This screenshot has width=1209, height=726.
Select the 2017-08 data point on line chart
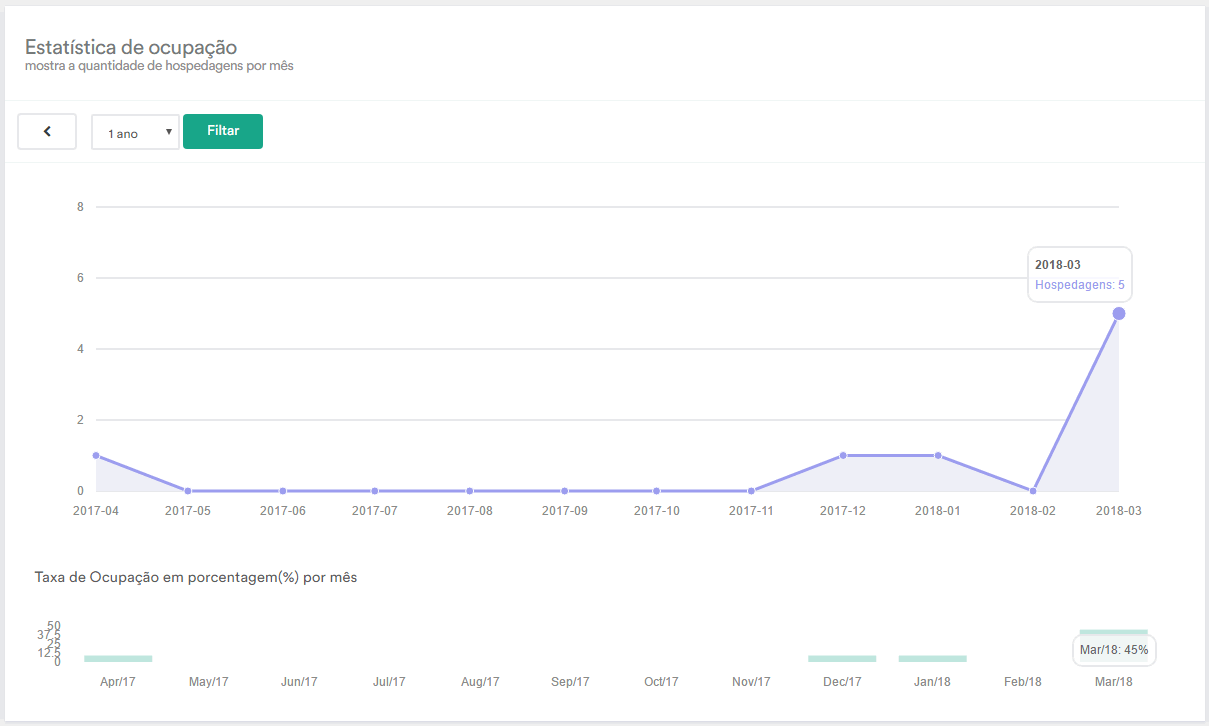(469, 491)
